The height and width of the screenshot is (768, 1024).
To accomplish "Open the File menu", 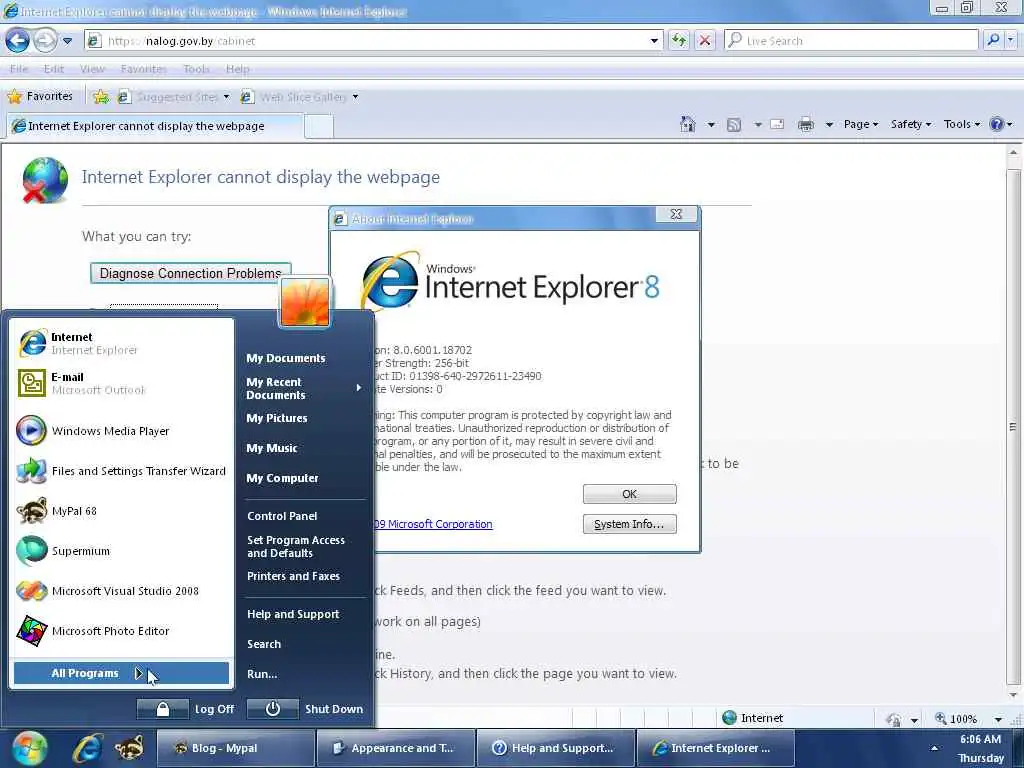I will point(19,69).
